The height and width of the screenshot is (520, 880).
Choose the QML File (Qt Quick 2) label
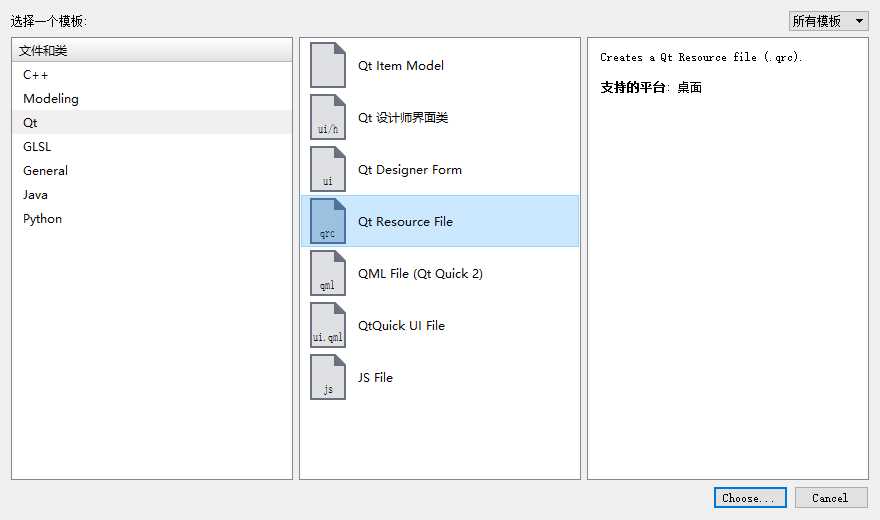coord(420,274)
